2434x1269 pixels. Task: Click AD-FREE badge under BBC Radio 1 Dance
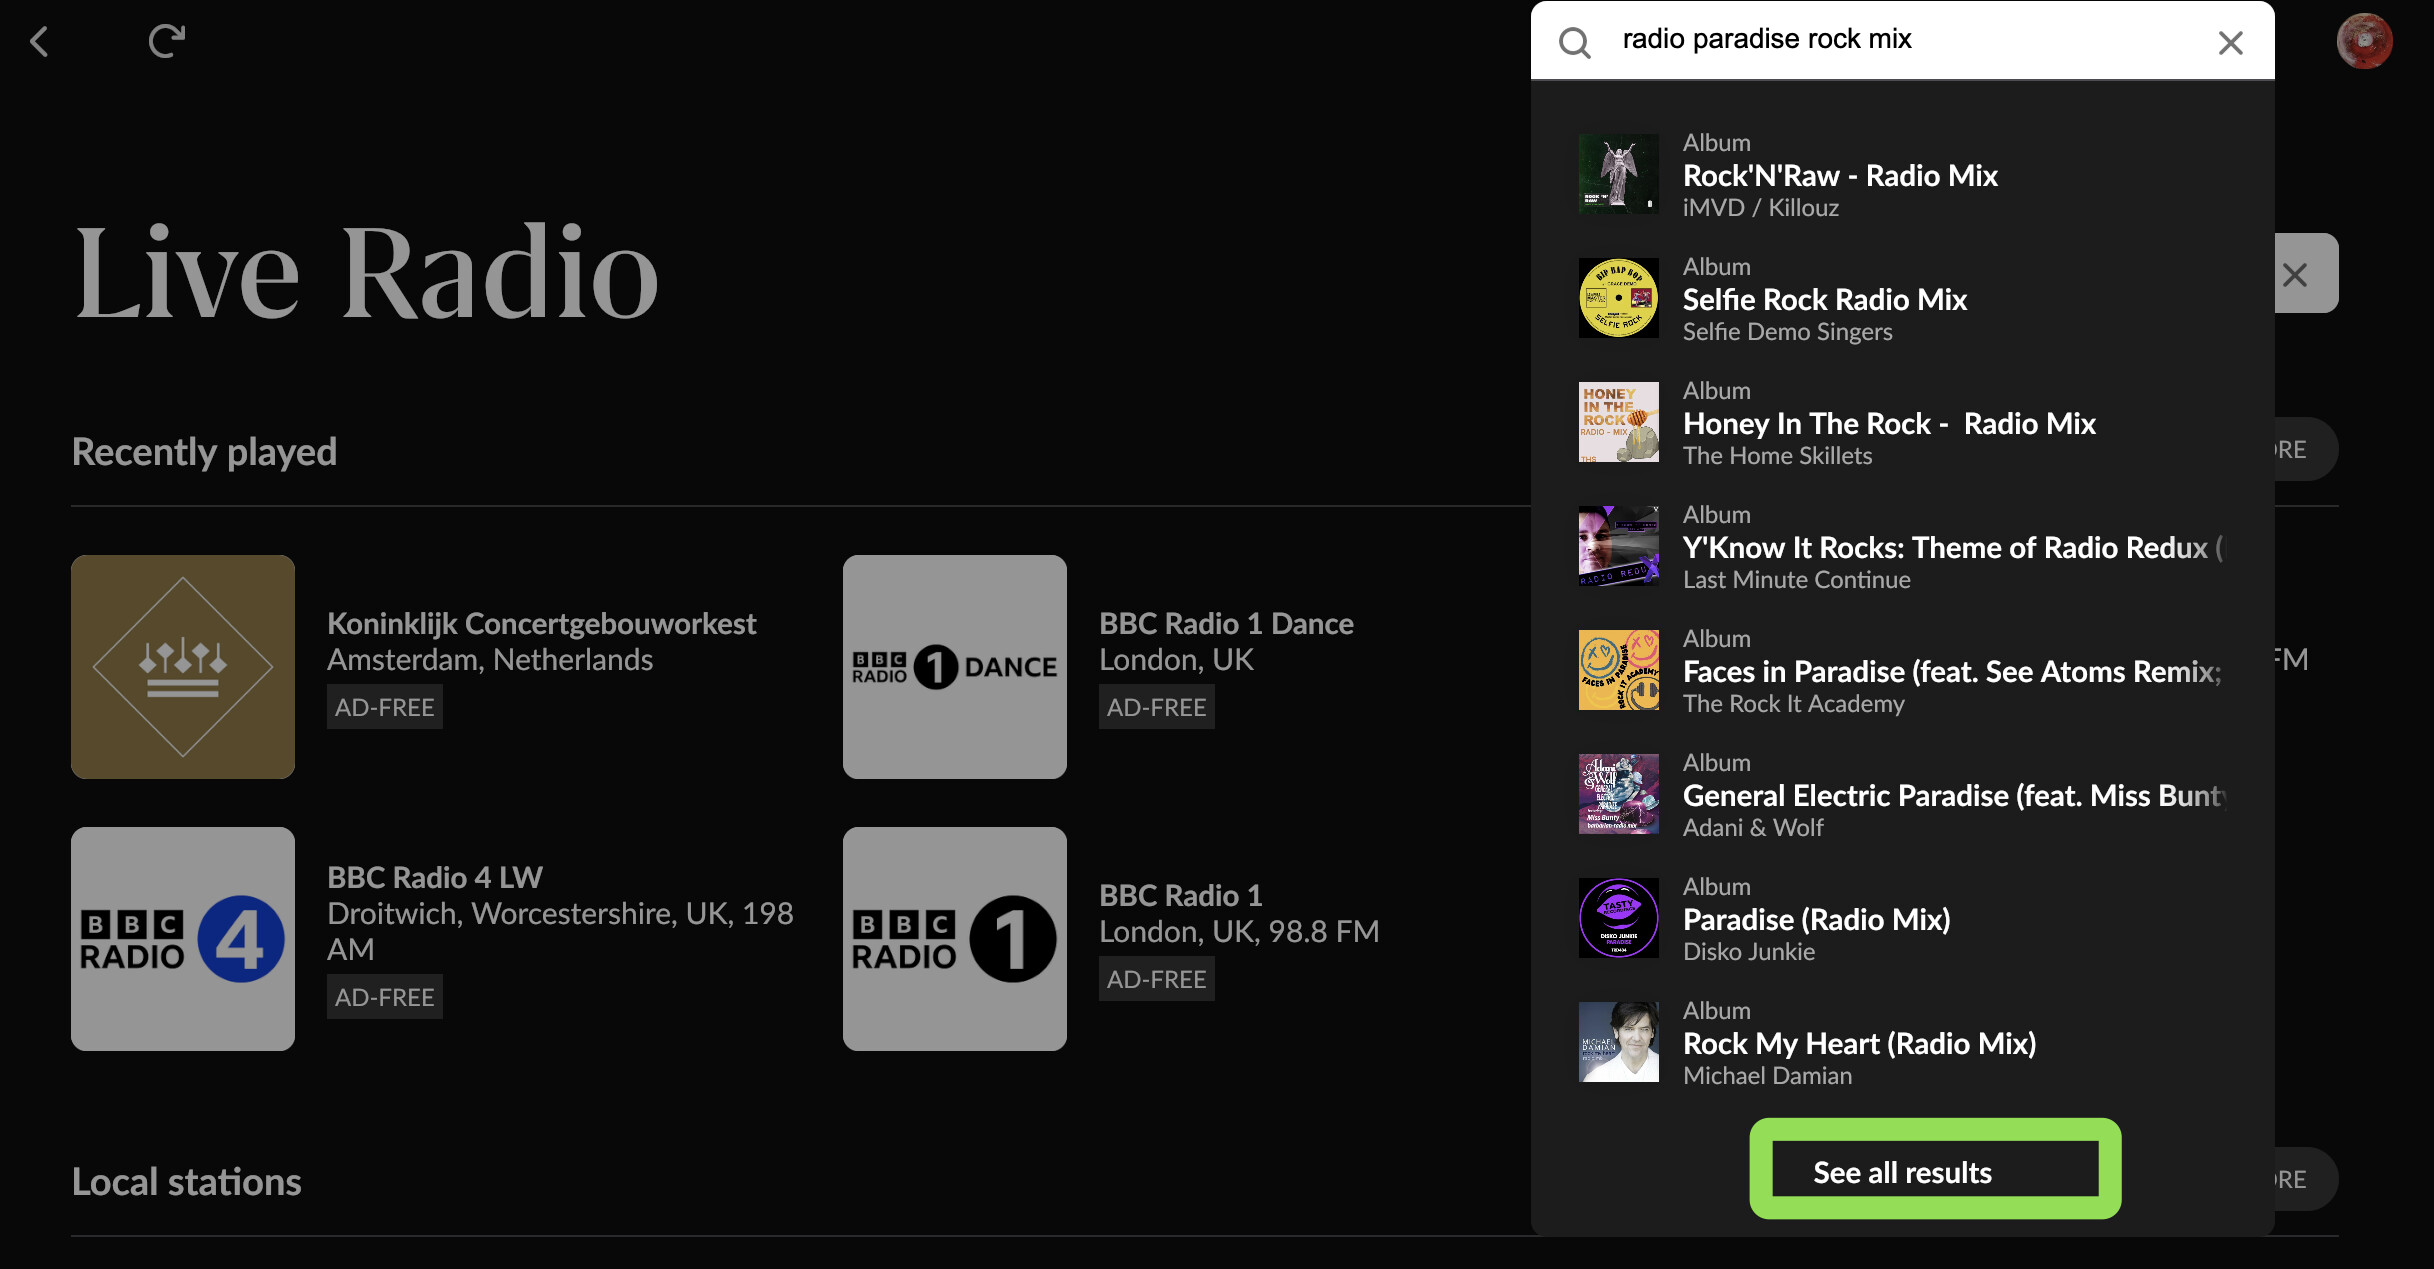(1157, 707)
